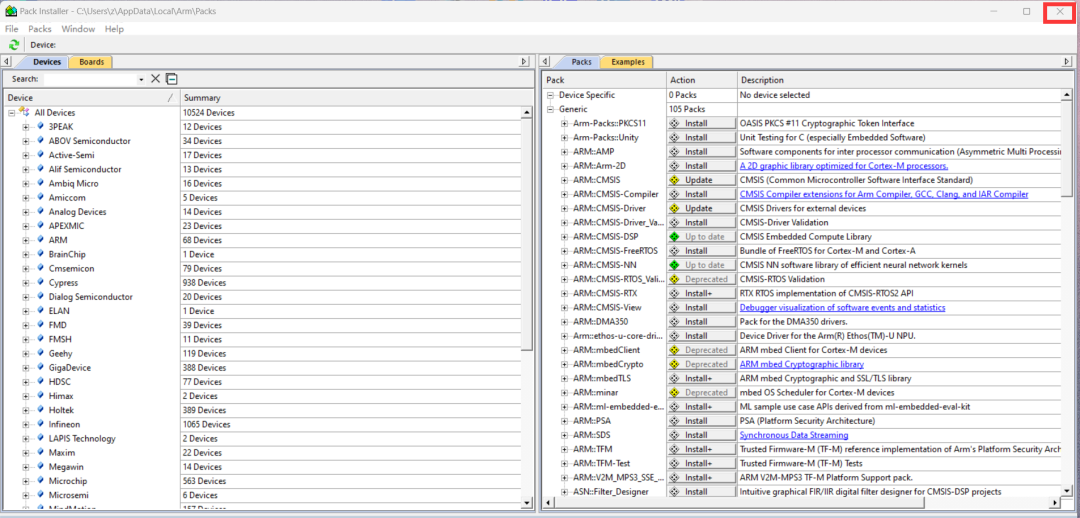Click the Infineon vendor icon
Viewport: 1080px width, 518px height.
(x=40, y=424)
